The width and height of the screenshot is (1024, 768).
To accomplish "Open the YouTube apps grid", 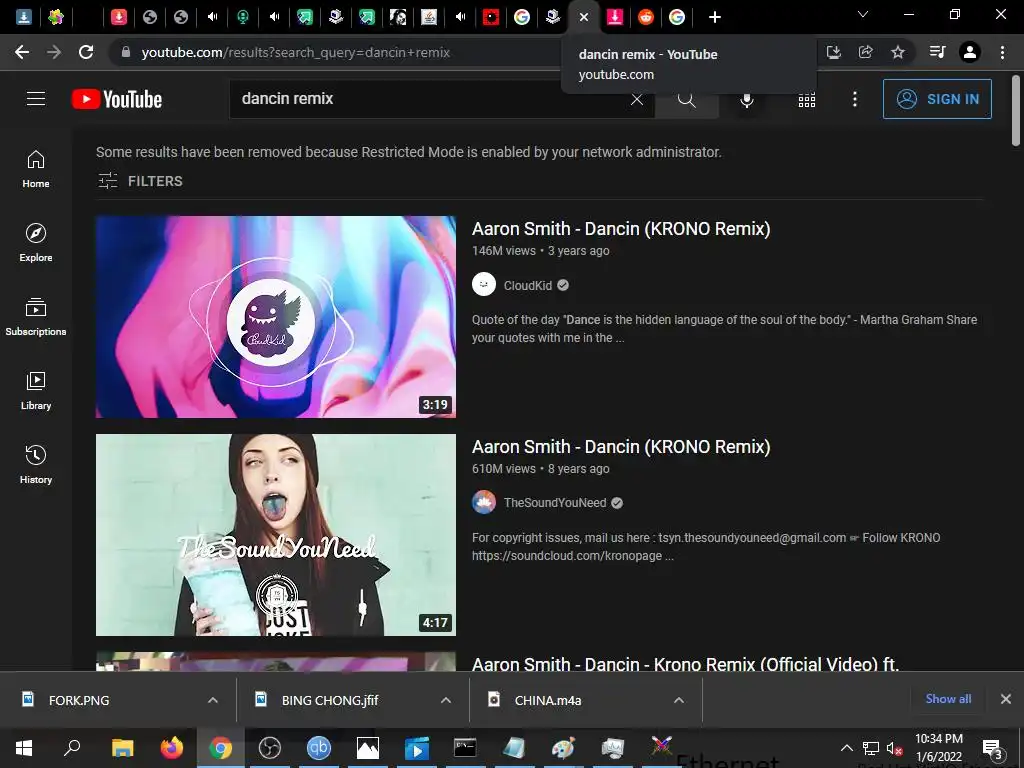I will click(x=807, y=99).
